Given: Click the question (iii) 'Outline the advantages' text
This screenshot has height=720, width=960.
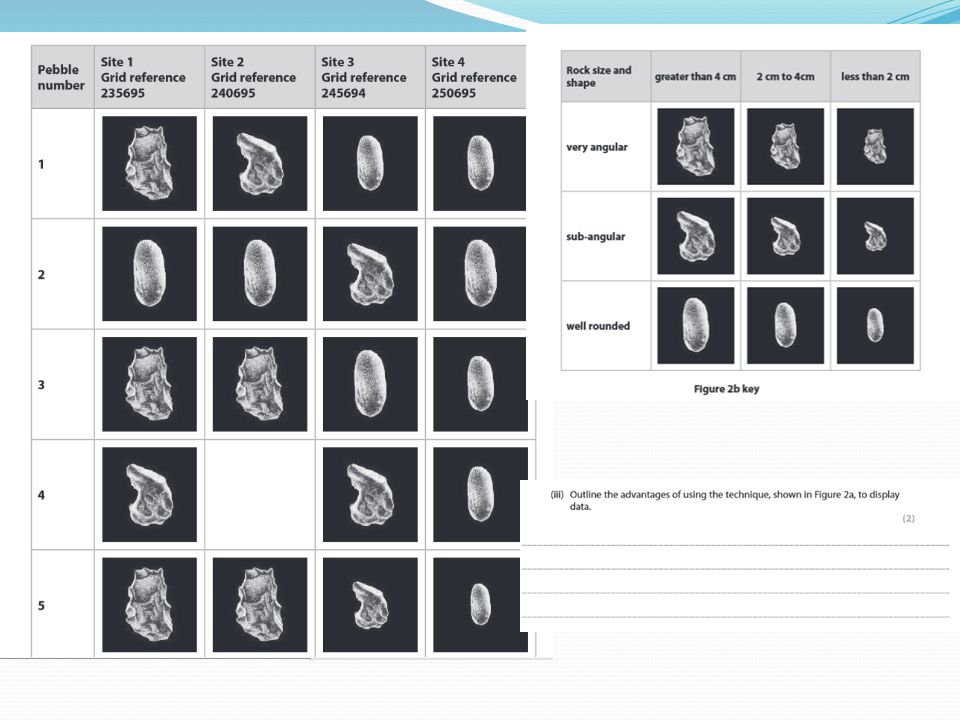Looking at the screenshot, I should tap(725, 500).
